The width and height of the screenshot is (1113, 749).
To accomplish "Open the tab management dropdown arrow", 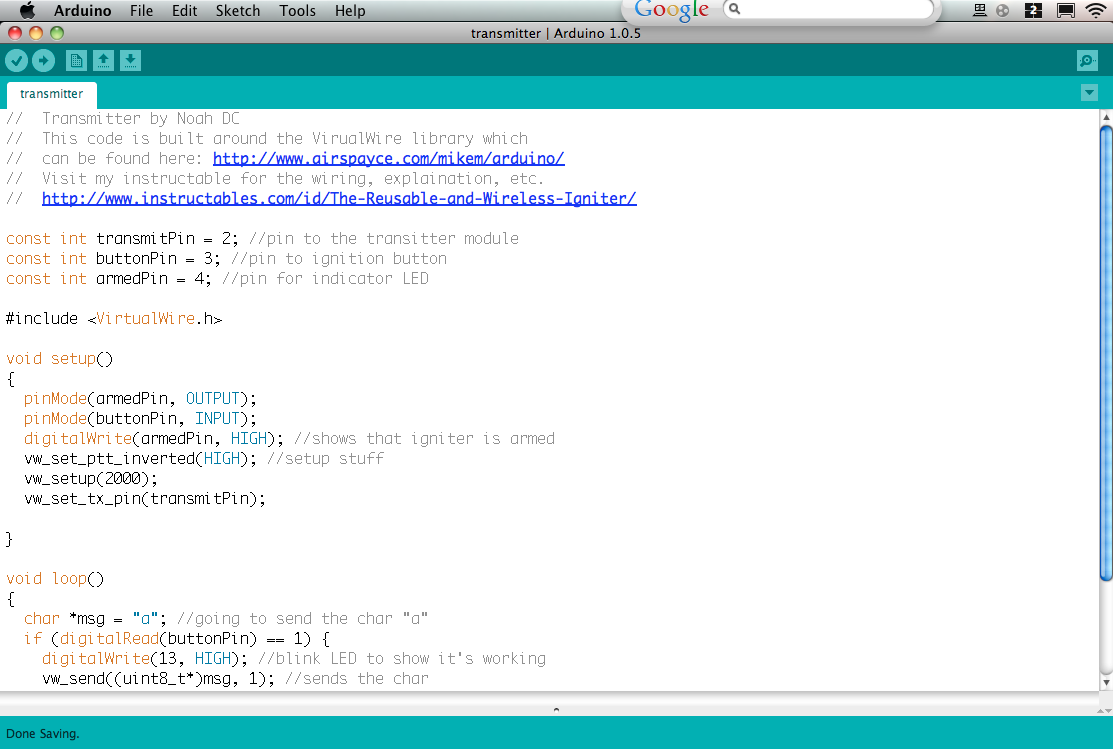I will click(1089, 92).
